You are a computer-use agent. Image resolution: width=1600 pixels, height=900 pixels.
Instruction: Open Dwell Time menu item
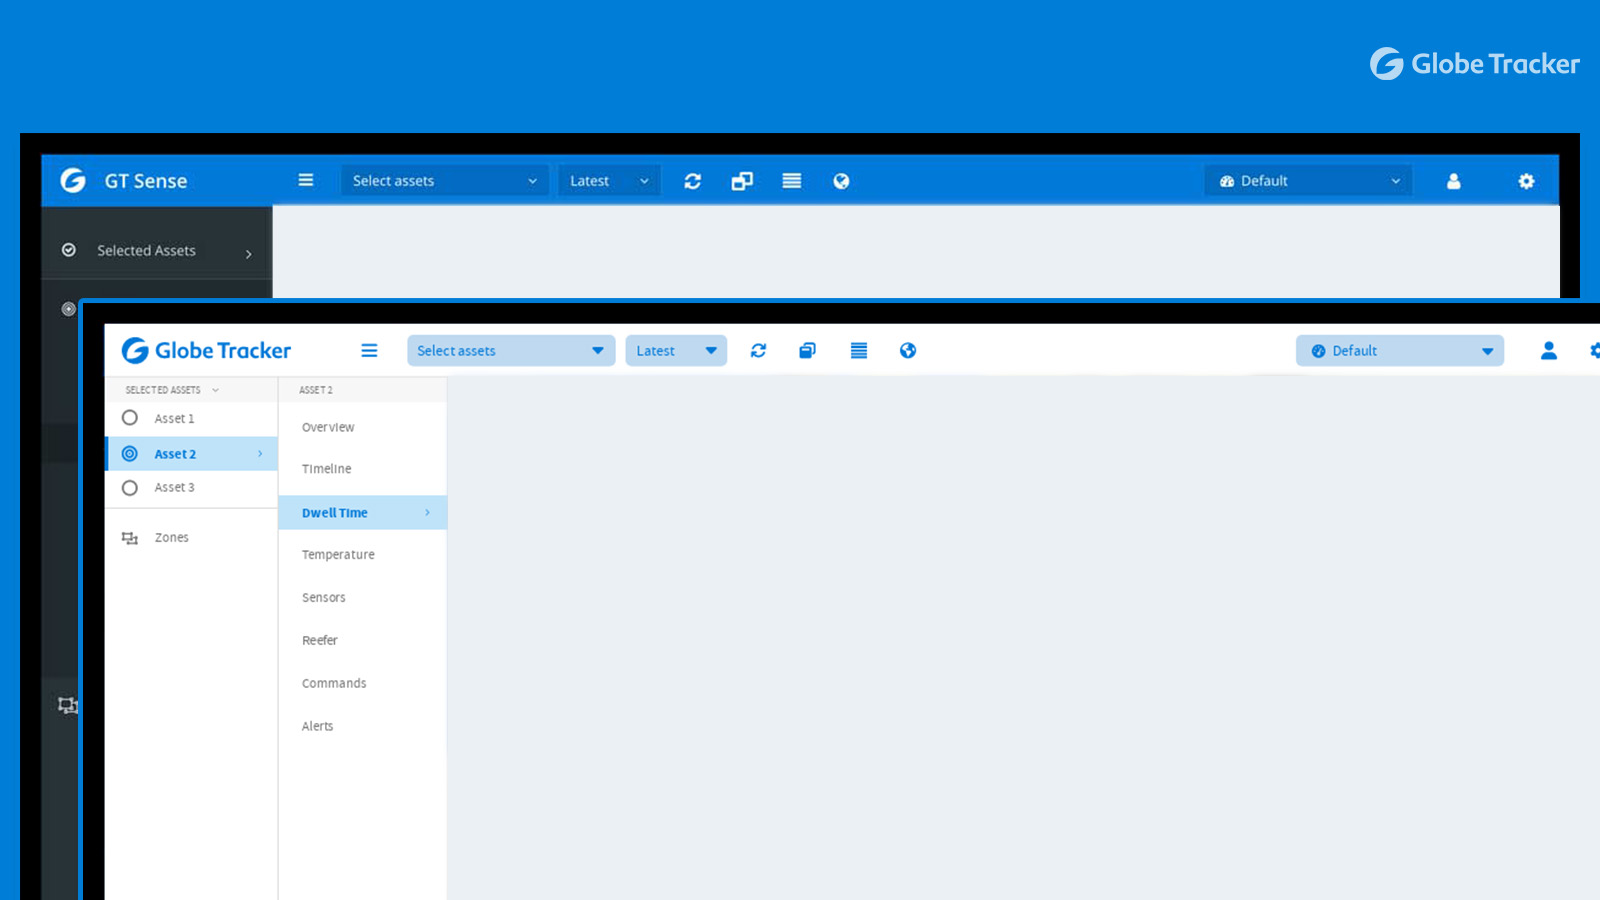click(363, 513)
